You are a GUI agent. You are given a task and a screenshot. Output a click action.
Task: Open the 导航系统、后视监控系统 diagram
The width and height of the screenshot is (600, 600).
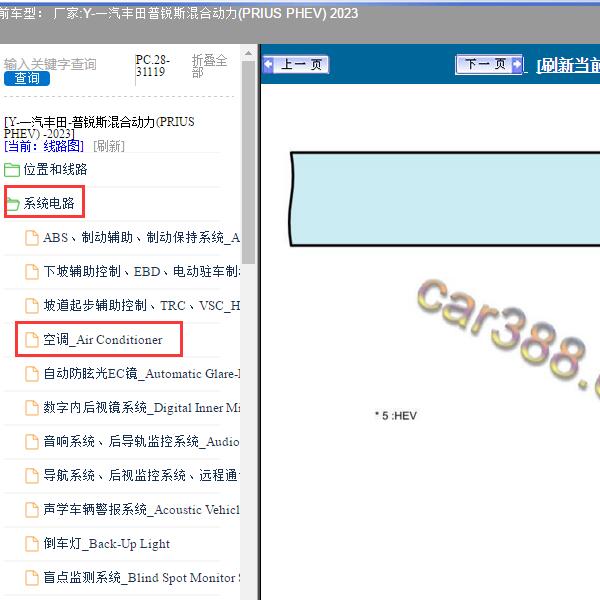click(142, 475)
